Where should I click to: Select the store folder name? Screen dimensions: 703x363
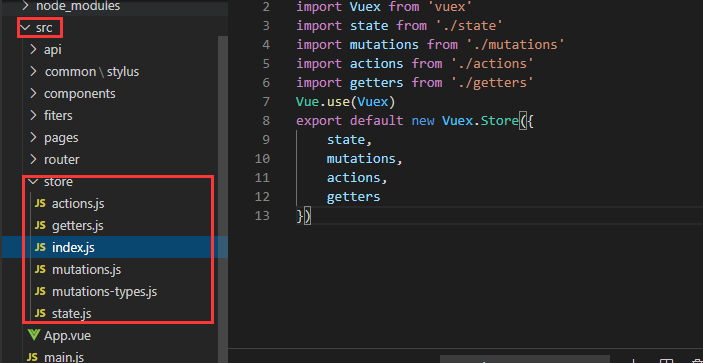58,182
